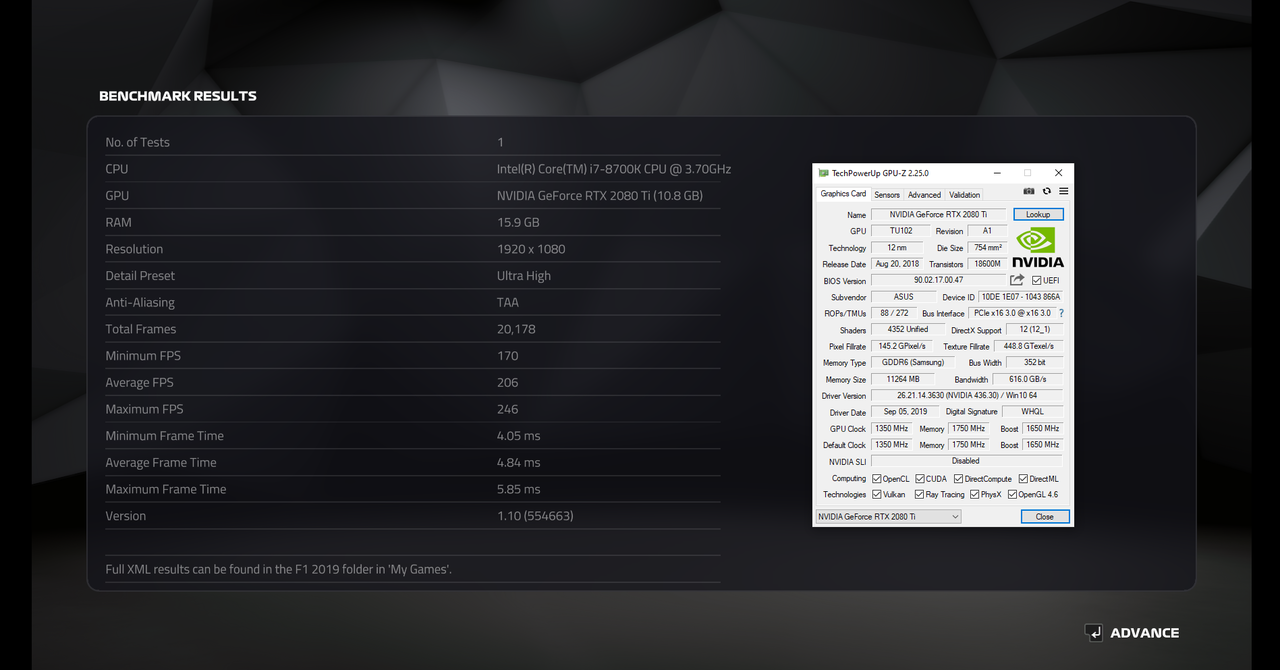Screen dimensions: 1280x670
Task: Click the Device ID field
Action: coord(1021,297)
